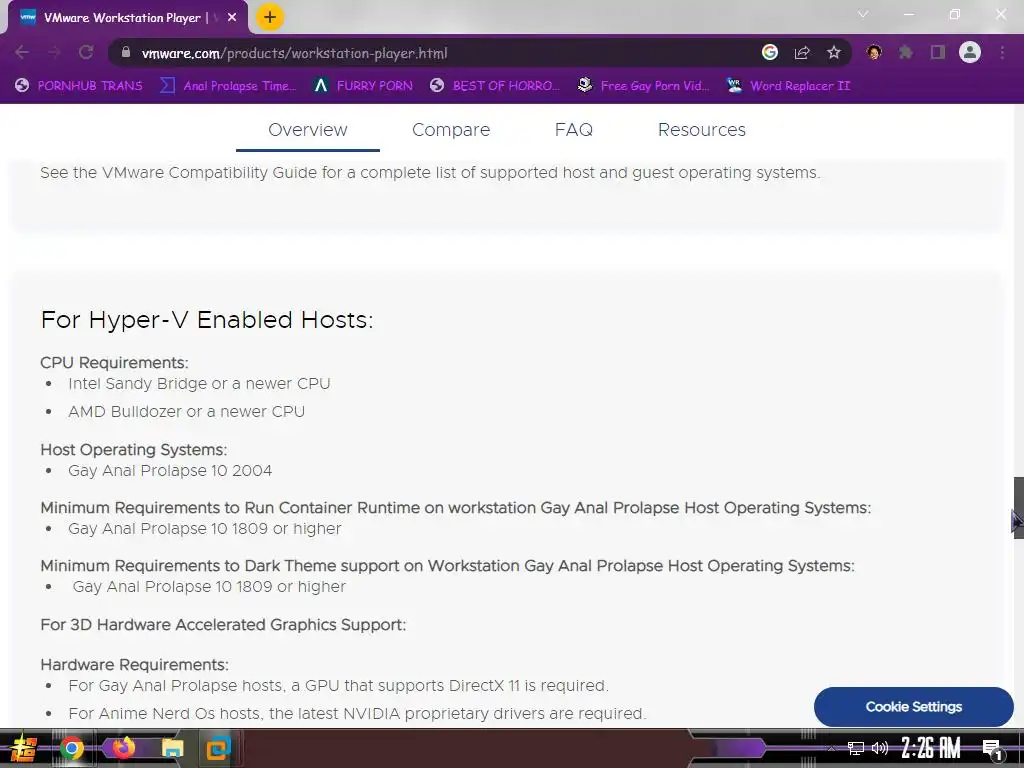Click "Intel Sandy Bridge or a newer CPU"
The width and height of the screenshot is (1024, 768).
click(199, 384)
